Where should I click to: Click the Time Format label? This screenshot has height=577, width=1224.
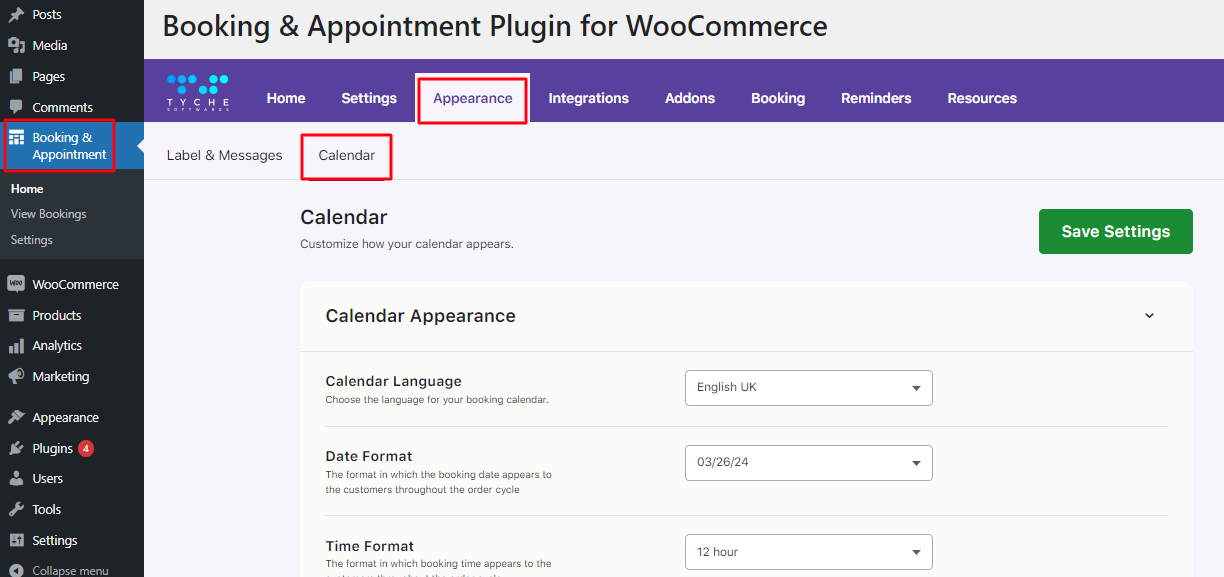click(370, 546)
